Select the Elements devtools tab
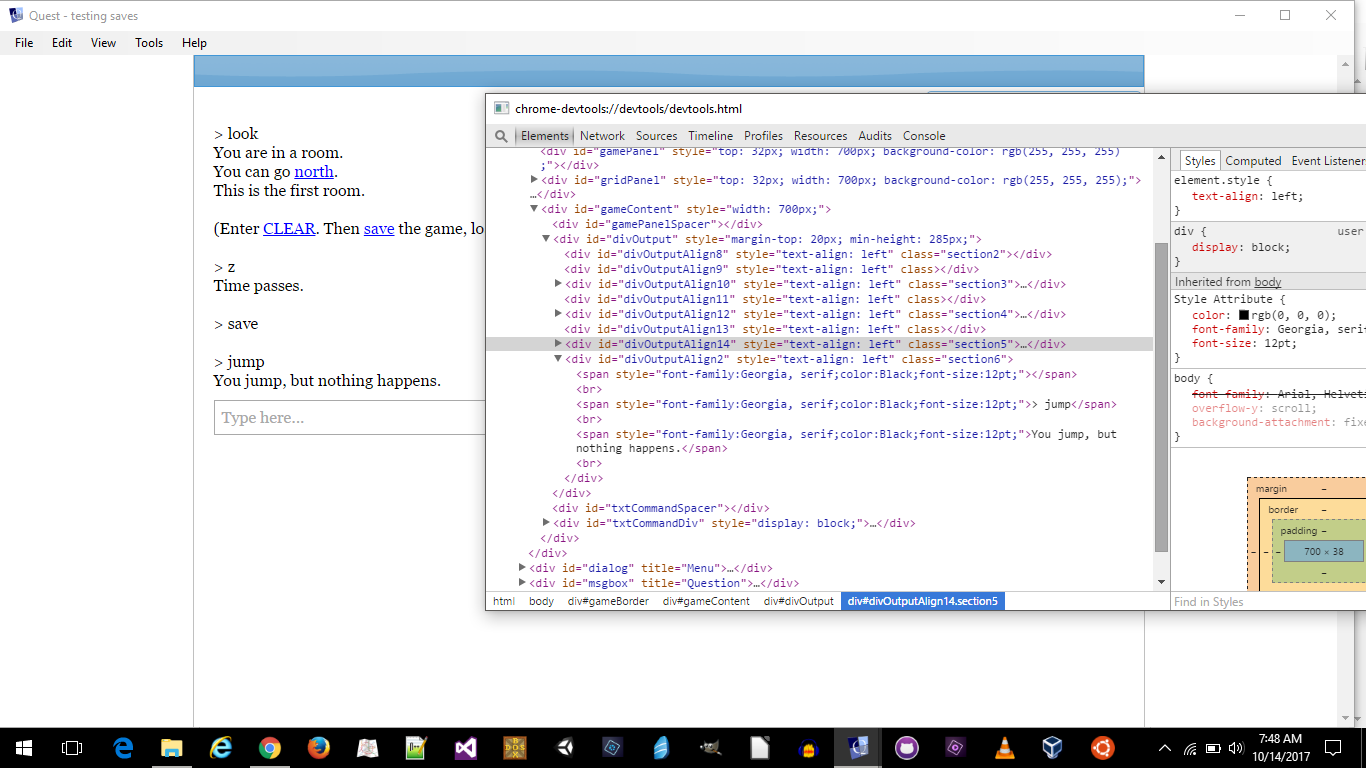 coord(544,136)
